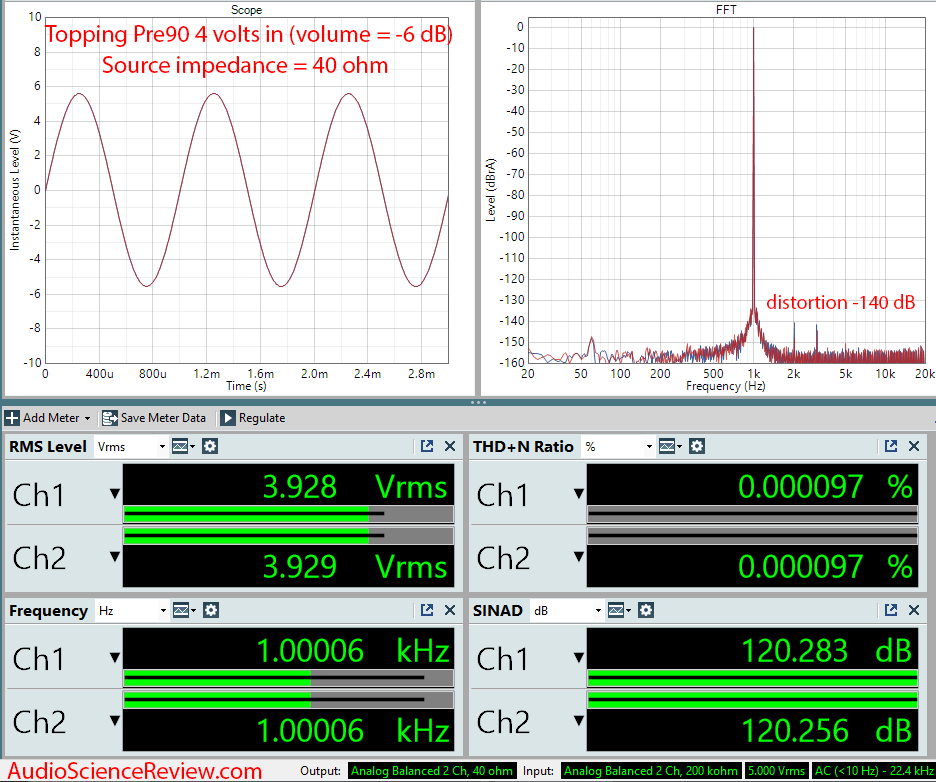Open Frequency unit dropdown (Hz)
936x782 pixels.
click(x=131, y=611)
